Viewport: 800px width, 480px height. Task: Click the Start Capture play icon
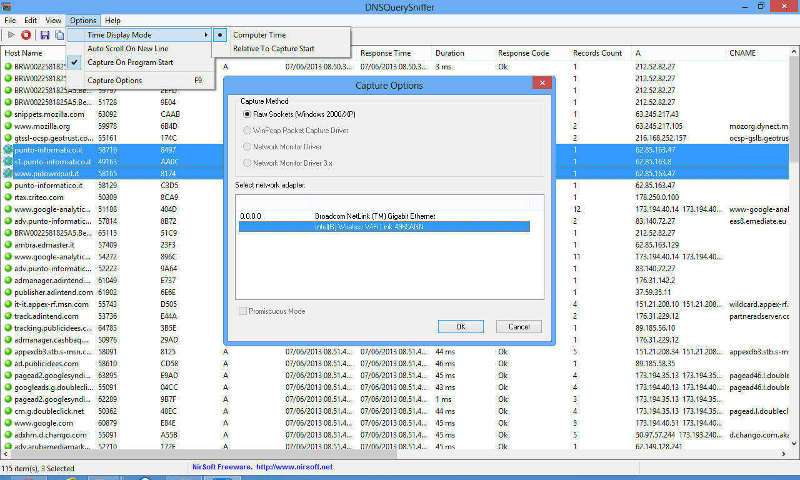click(10, 35)
